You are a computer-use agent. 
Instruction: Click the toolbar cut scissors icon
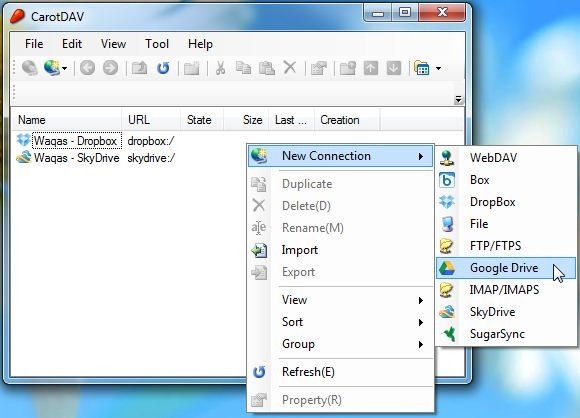pyautogui.click(x=220, y=68)
